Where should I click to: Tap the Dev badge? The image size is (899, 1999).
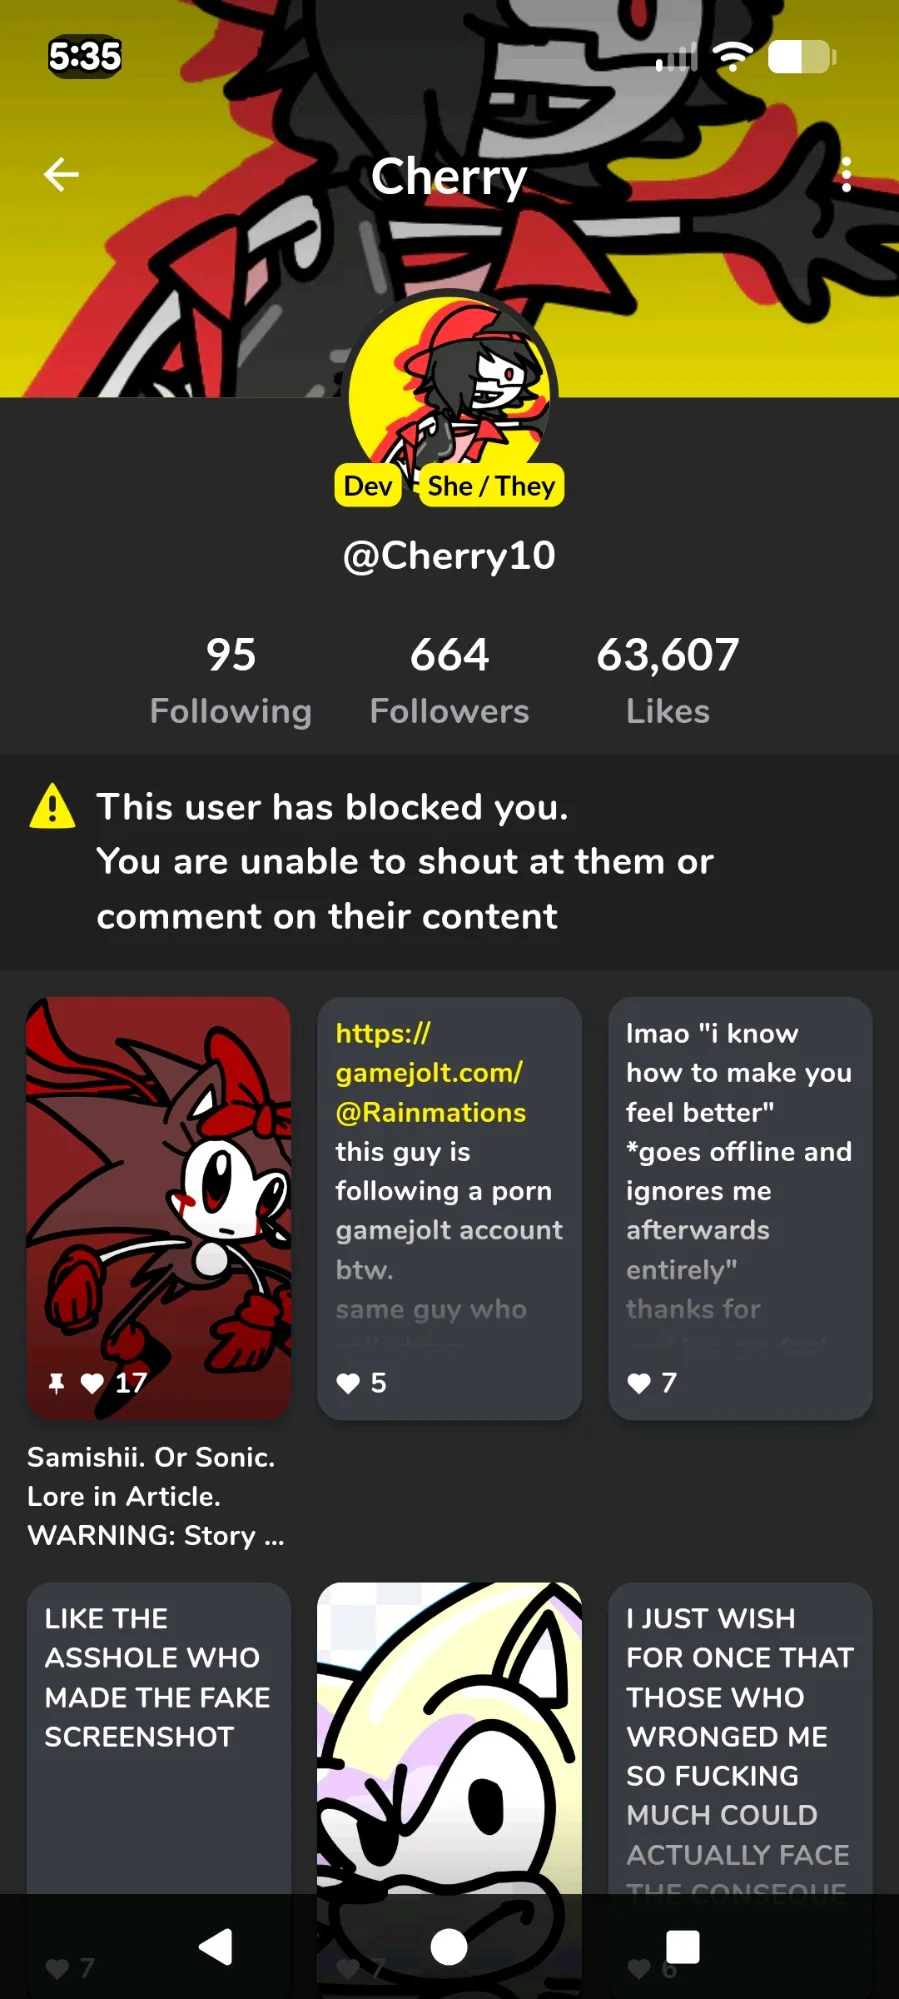click(367, 486)
